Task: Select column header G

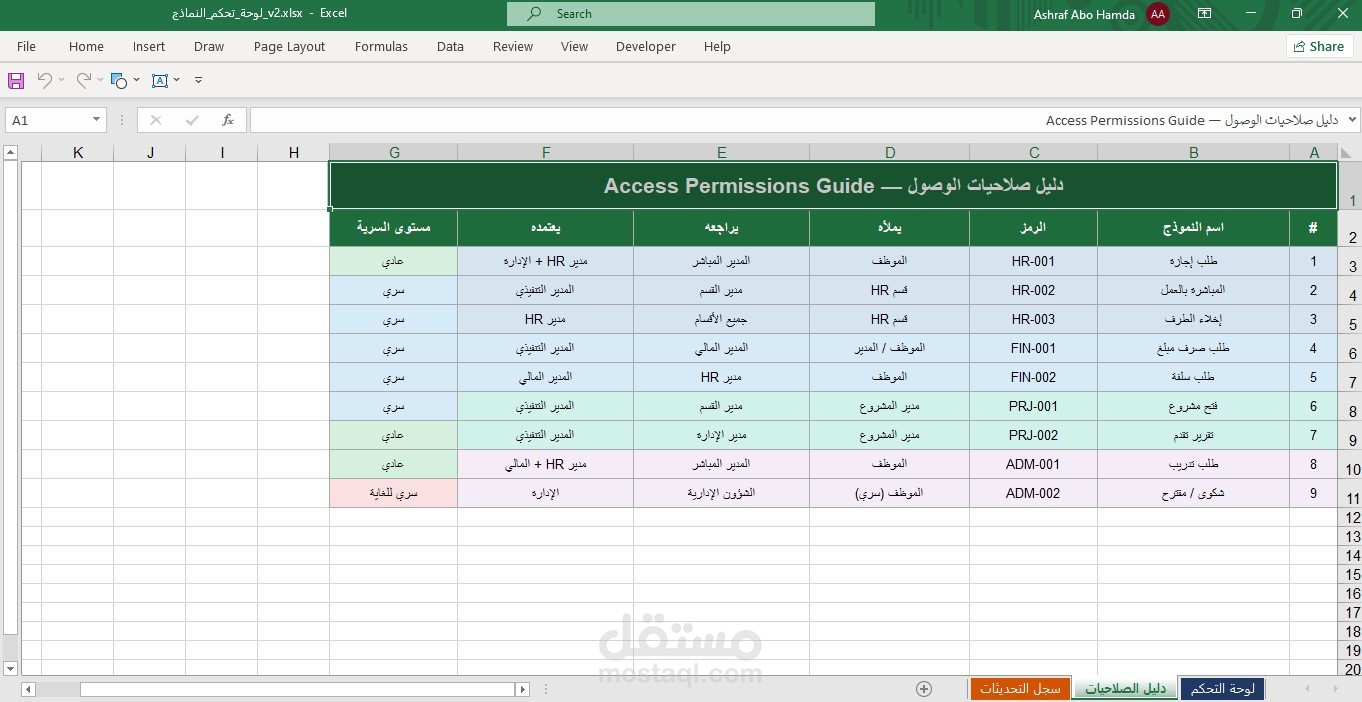Action: 394,153
